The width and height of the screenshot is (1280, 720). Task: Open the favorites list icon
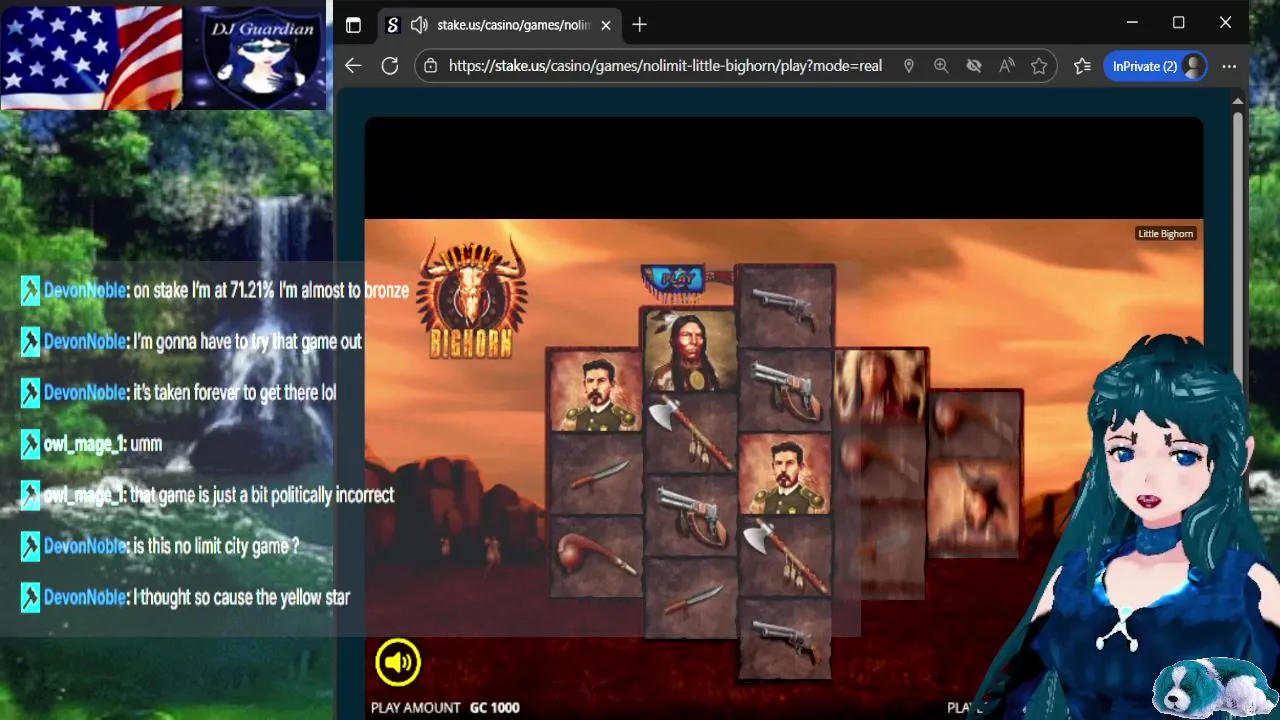1082,66
